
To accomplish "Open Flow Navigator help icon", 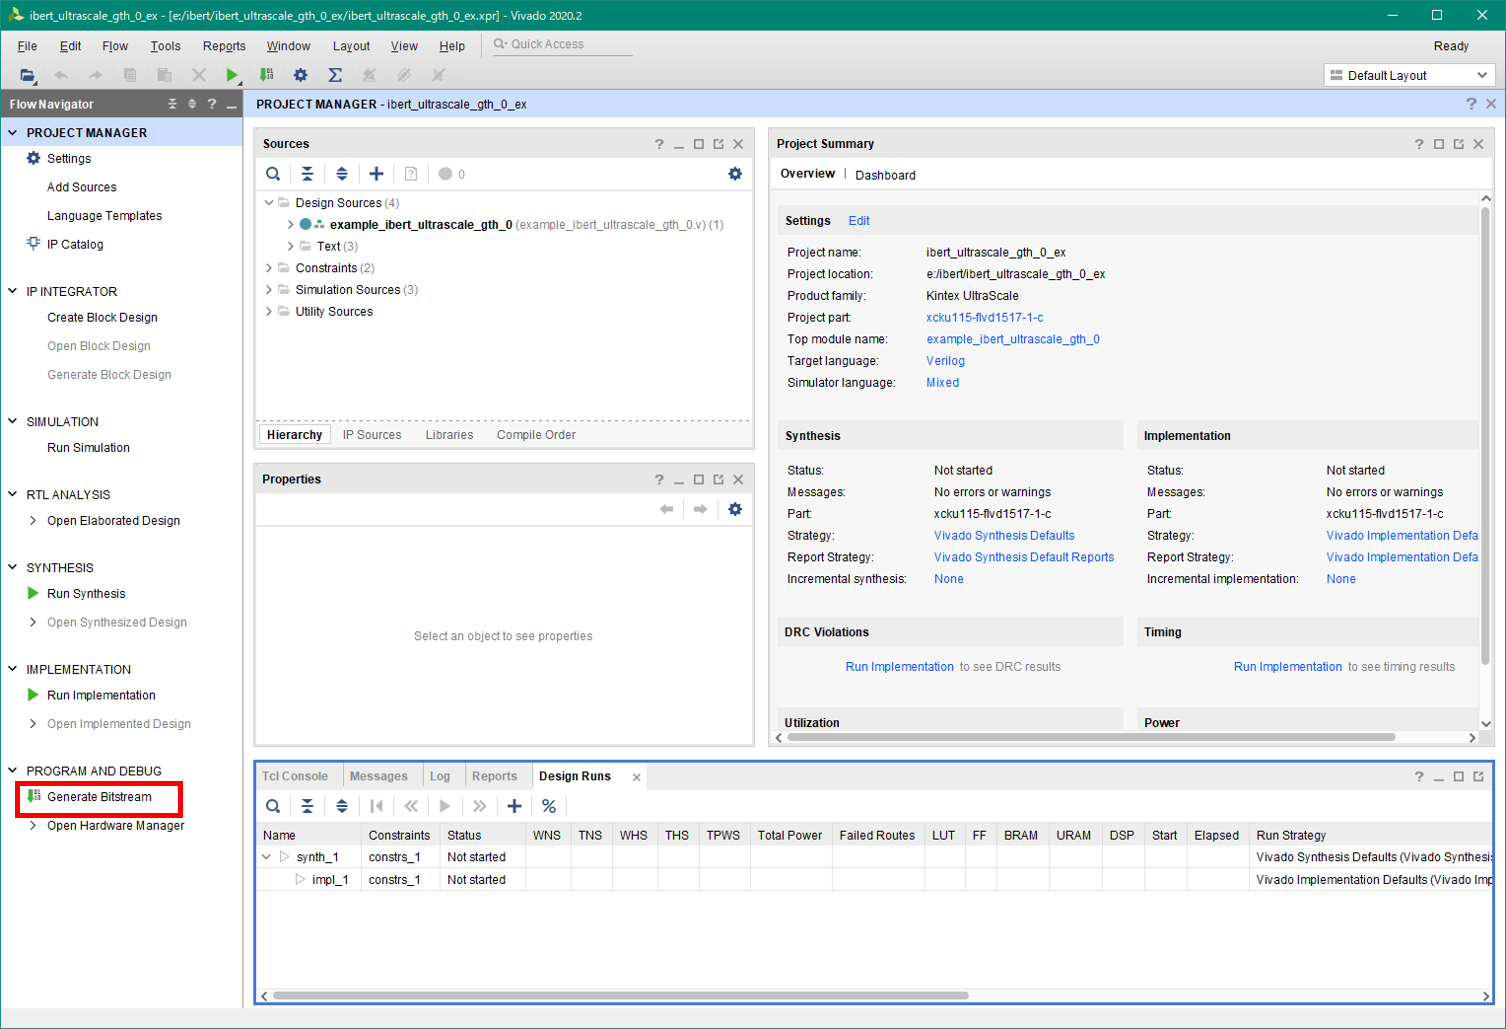I will tap(211, 104).
